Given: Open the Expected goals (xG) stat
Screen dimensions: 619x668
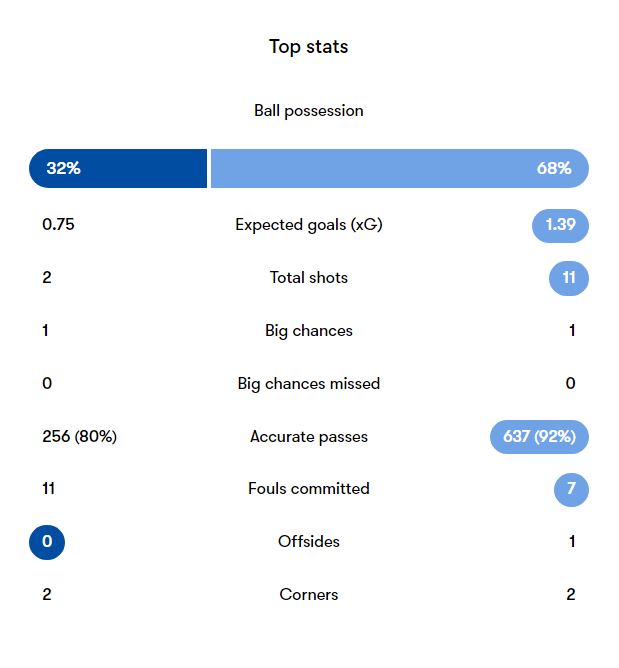Looking at the screenshot, I should pos(308,225).
